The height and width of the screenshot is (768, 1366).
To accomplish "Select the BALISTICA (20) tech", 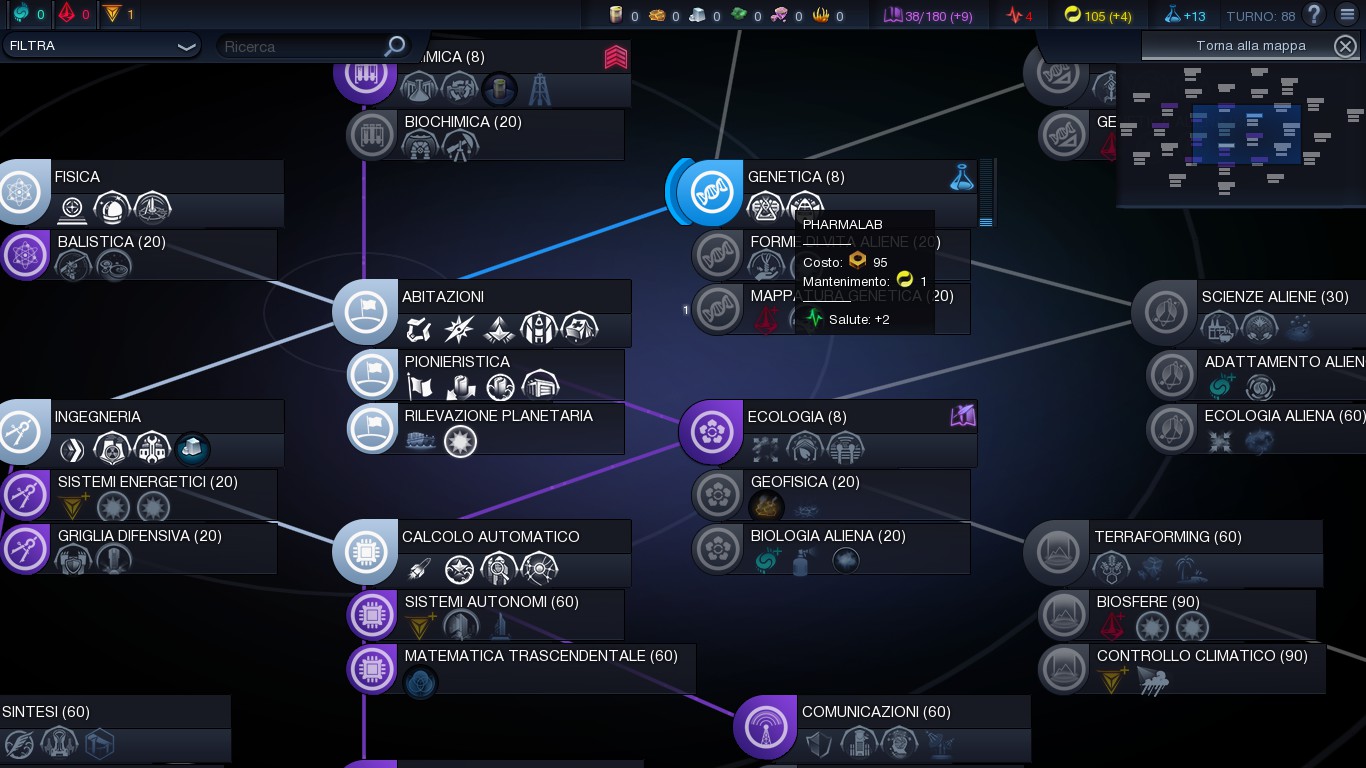I will (x=138, y=255).
